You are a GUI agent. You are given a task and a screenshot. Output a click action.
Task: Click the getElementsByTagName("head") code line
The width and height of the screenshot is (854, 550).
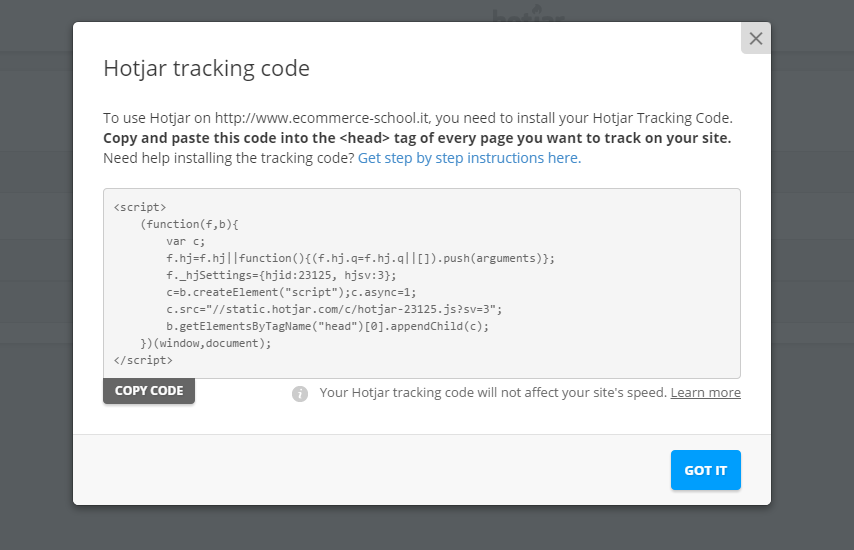[328, 326]
